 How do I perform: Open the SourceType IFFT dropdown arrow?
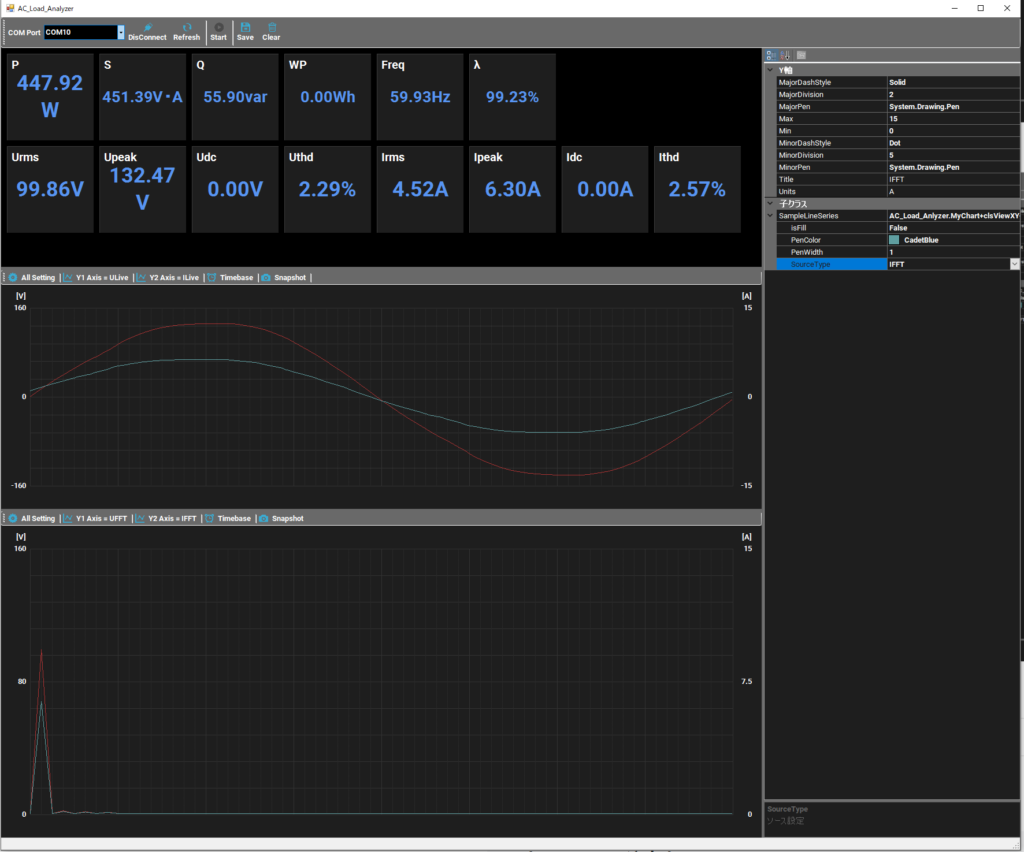tap(1014, 264)
